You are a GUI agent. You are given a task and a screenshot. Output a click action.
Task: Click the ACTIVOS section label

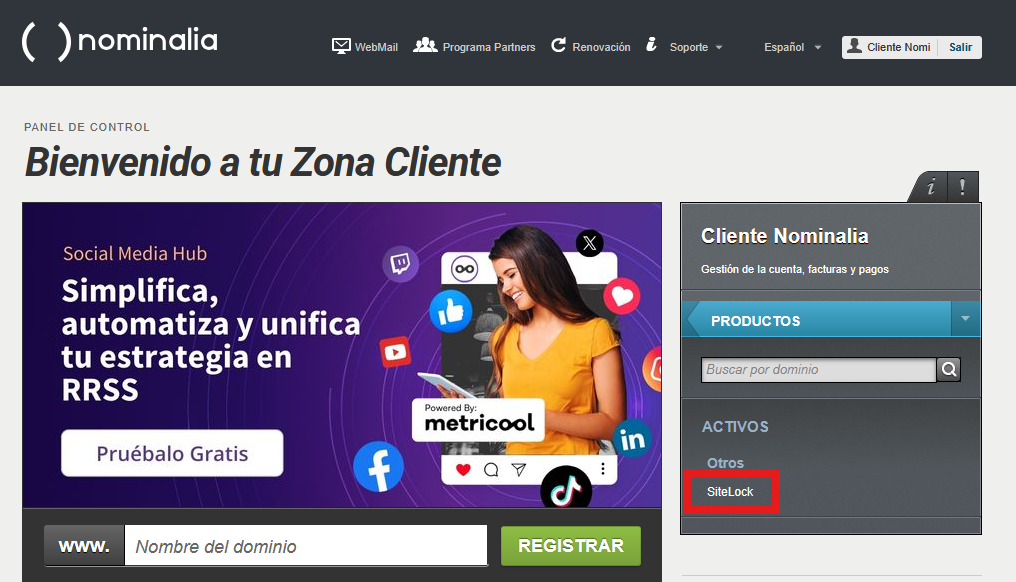[x=735, y=426]
